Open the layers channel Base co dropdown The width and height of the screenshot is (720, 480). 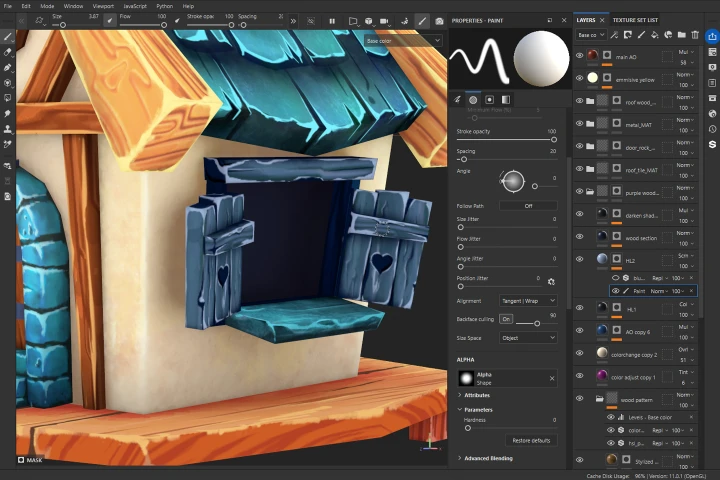click(x=591, y=35)
